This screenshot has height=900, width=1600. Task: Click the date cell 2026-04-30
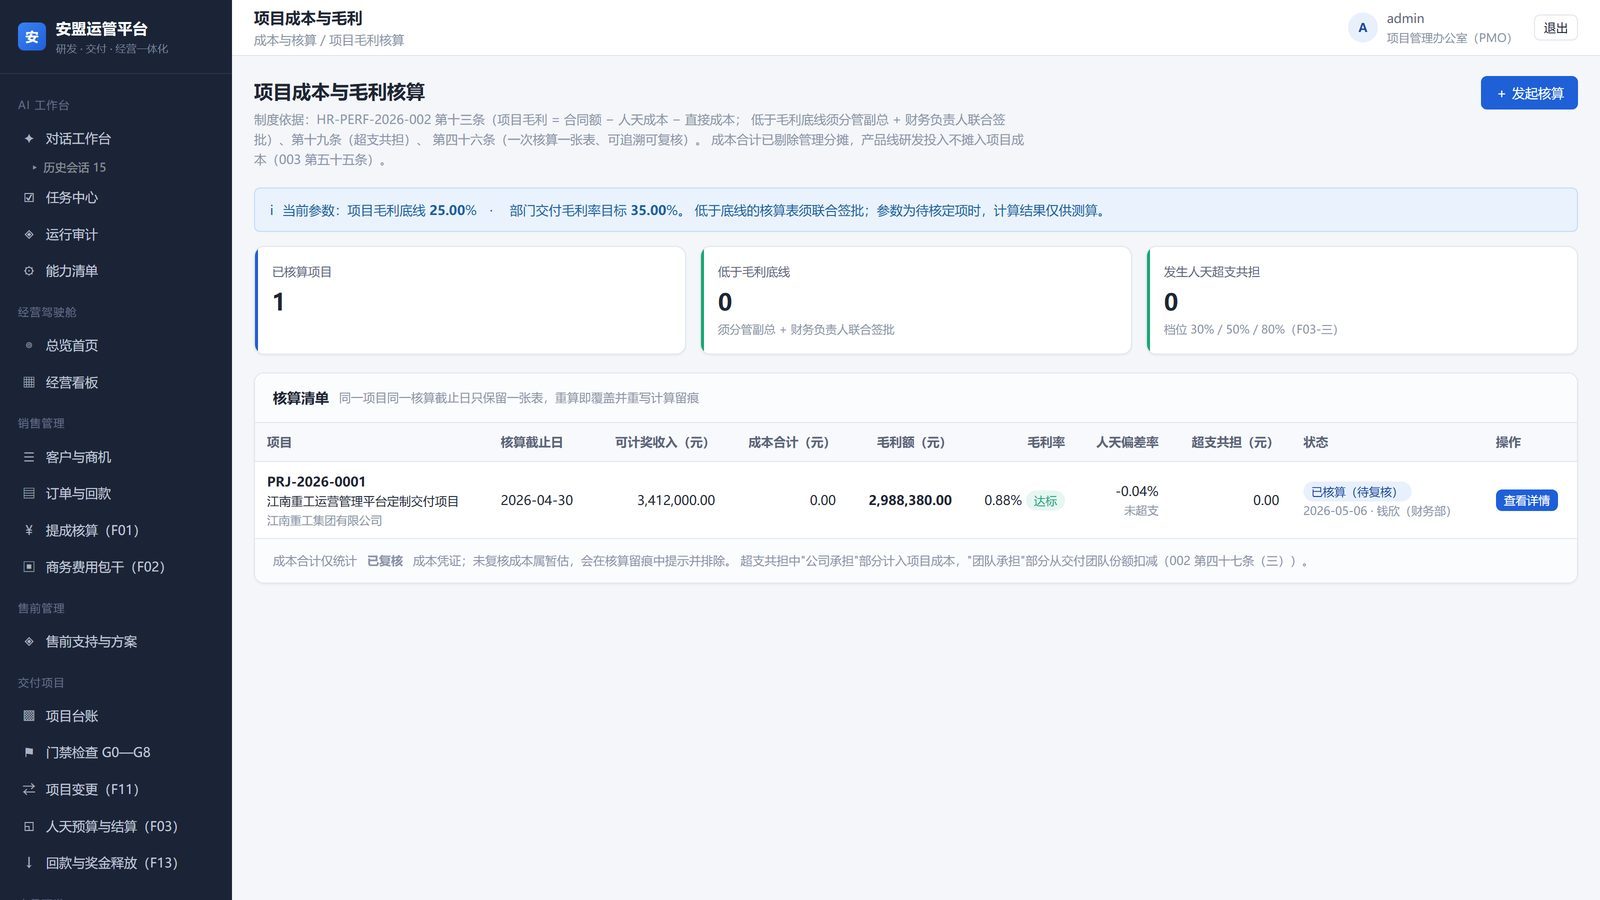pyautogui.click(x=537, y=500)
